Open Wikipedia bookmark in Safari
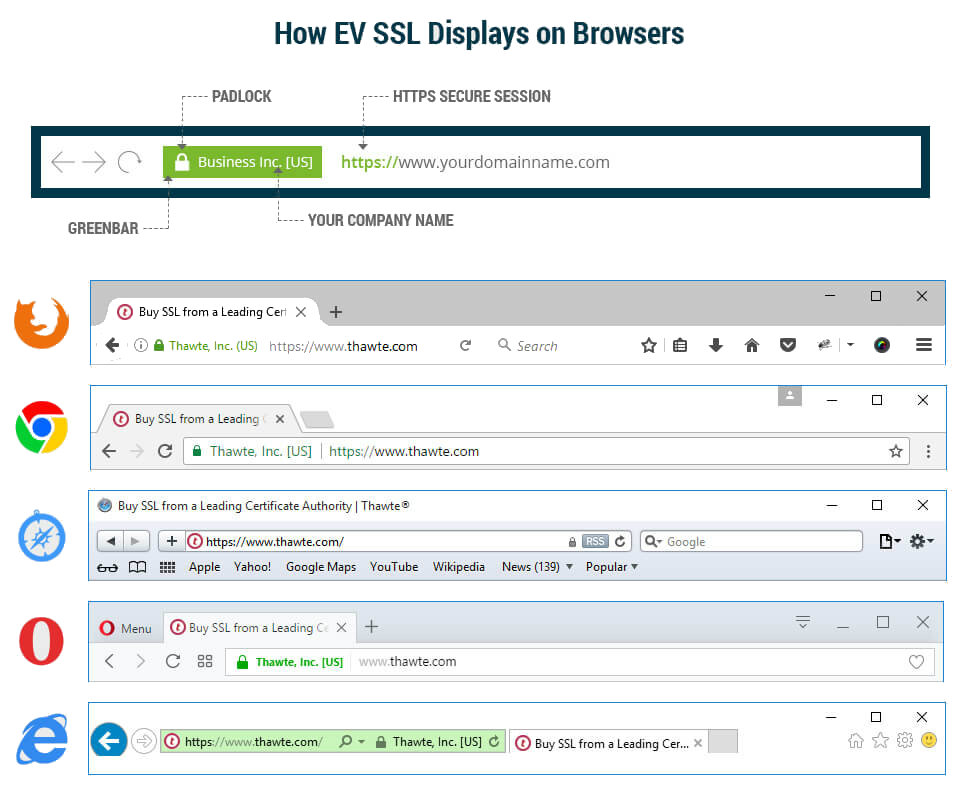The image size is (960, 796). [459, 567]
